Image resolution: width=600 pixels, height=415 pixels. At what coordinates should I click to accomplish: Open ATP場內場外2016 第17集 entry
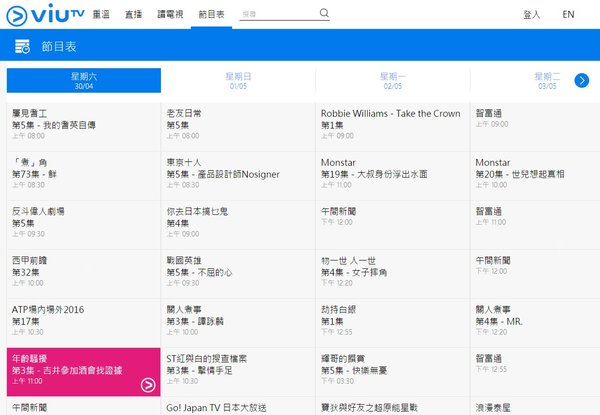point(84,323)
